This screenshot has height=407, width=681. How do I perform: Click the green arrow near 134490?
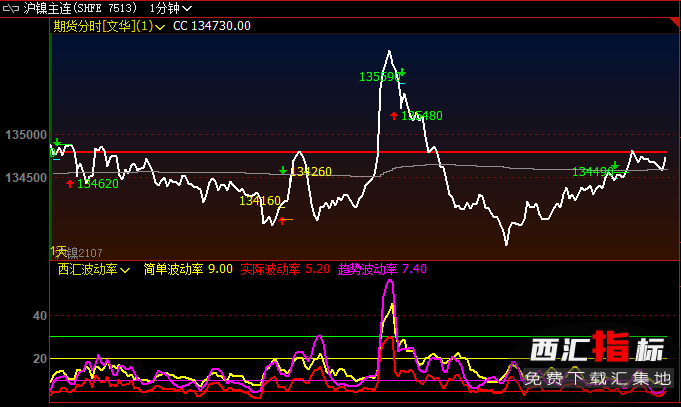tap(614, 167)
